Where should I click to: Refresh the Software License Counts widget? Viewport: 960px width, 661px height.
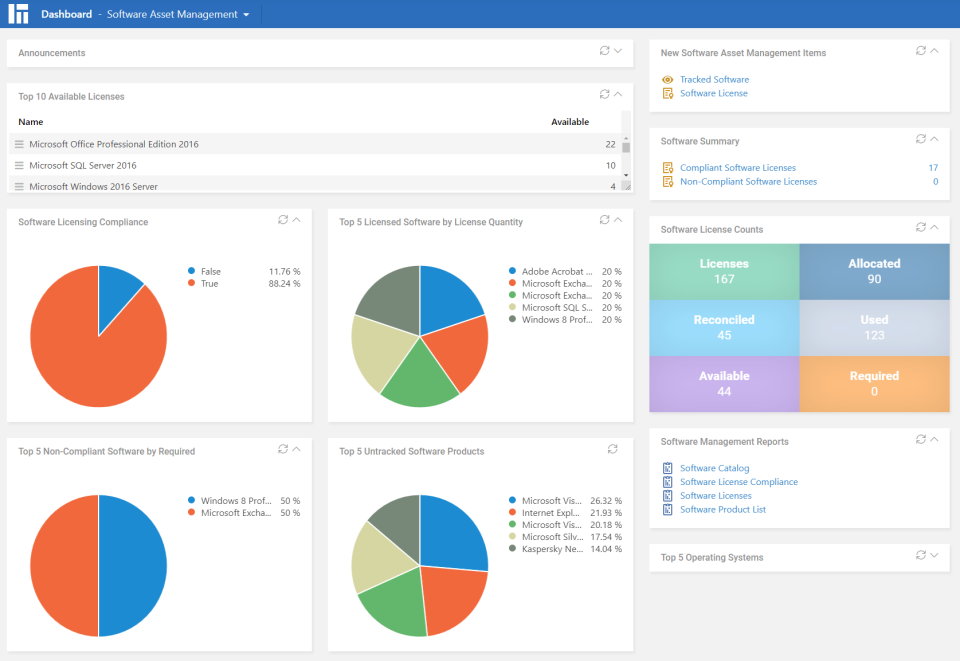(x=920, y=227)
